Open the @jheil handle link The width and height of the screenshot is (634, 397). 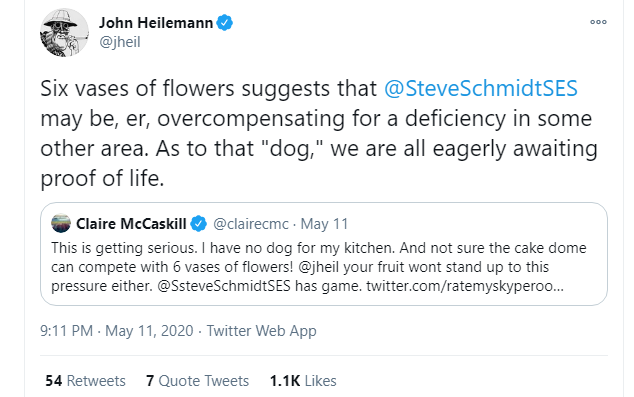point(120,42)
